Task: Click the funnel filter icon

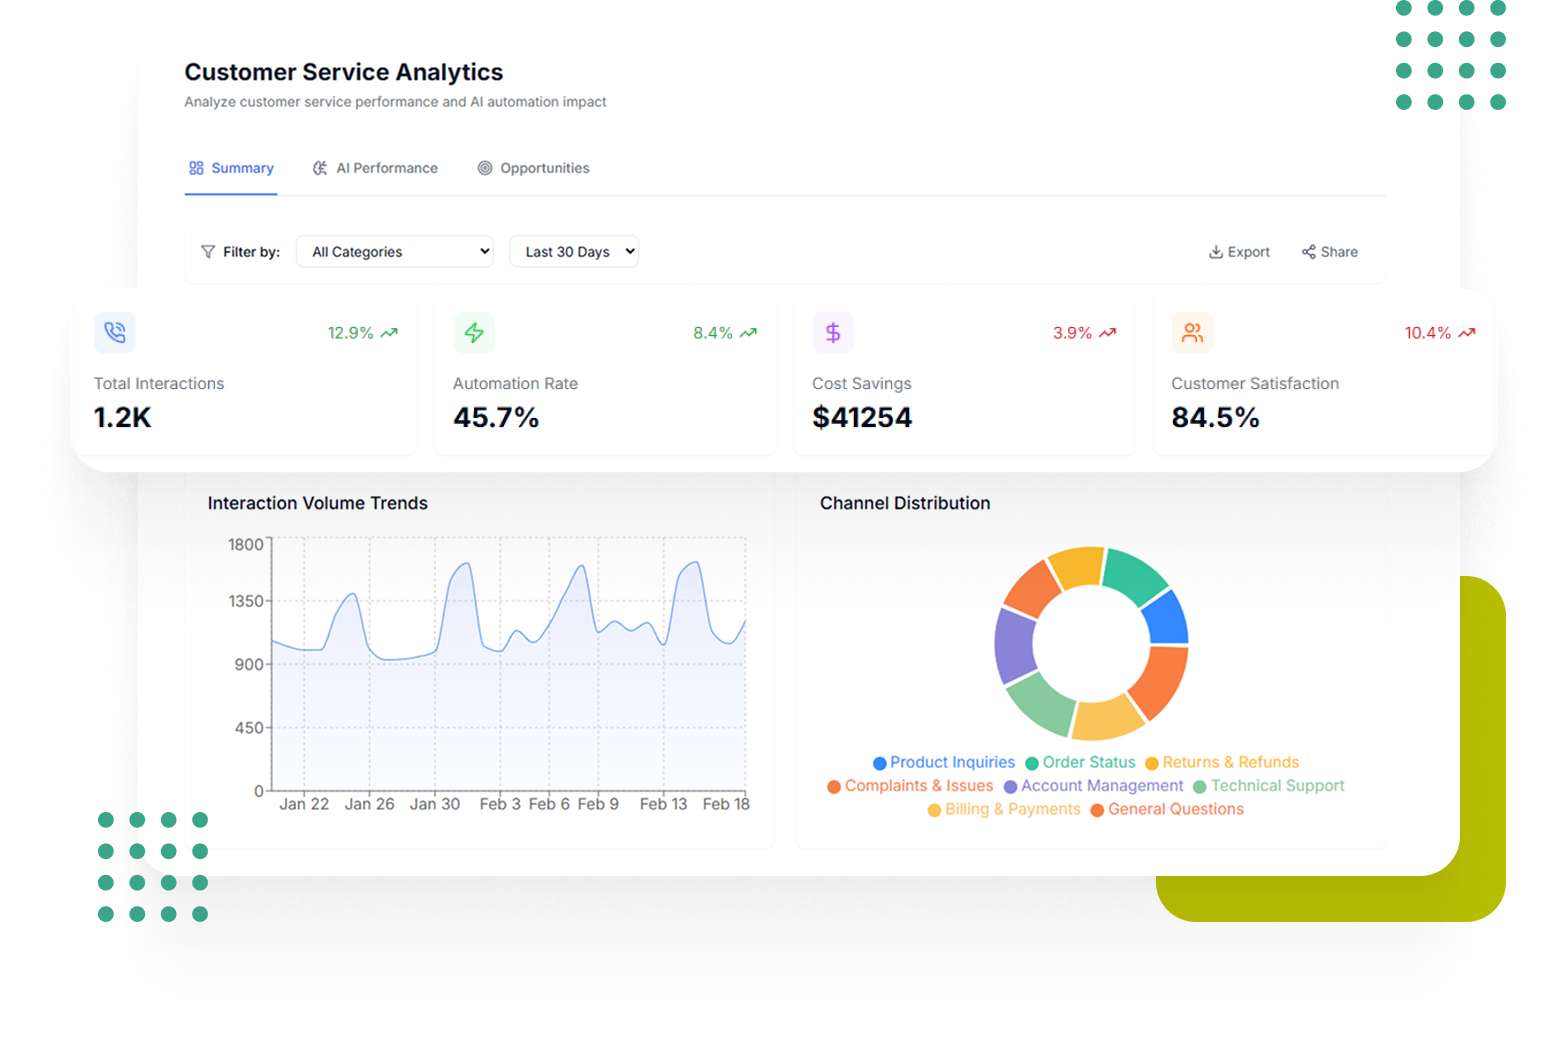Action: 208,252
